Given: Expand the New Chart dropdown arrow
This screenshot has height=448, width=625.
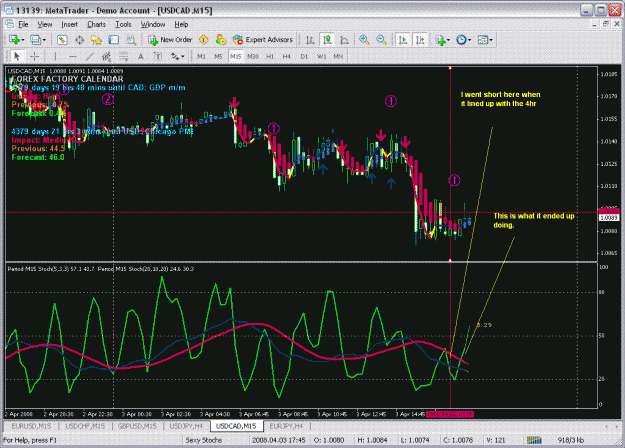Looking at the screenshot, I should [23, 40].
